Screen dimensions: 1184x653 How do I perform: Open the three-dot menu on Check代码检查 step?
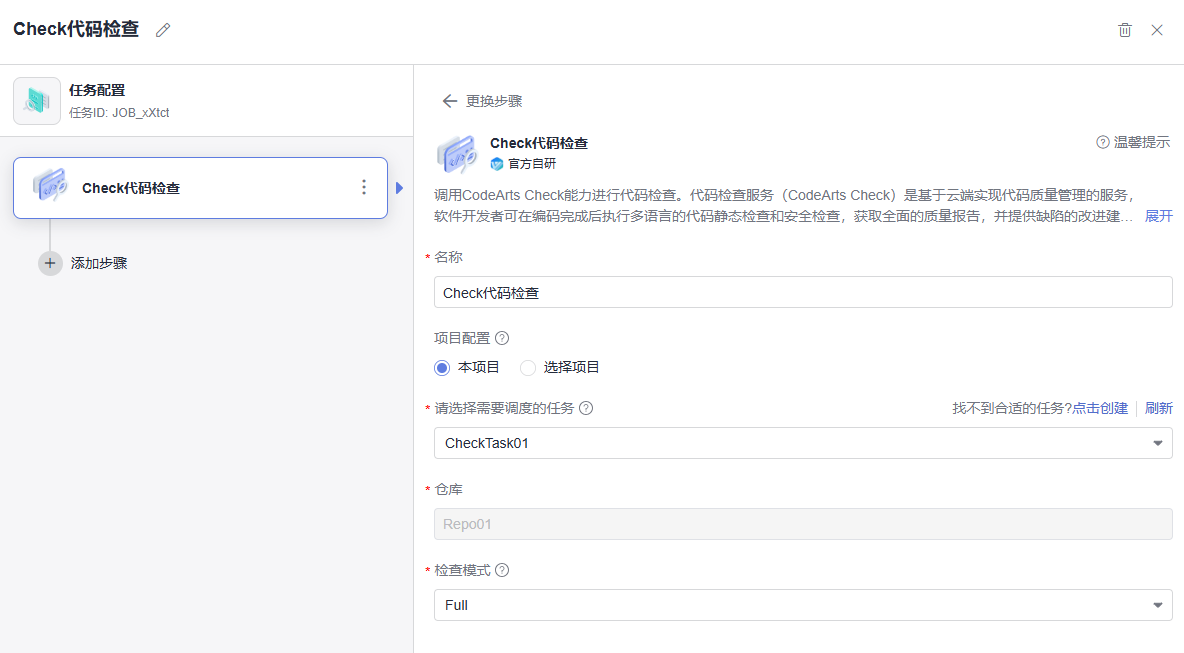coord(364,187)
